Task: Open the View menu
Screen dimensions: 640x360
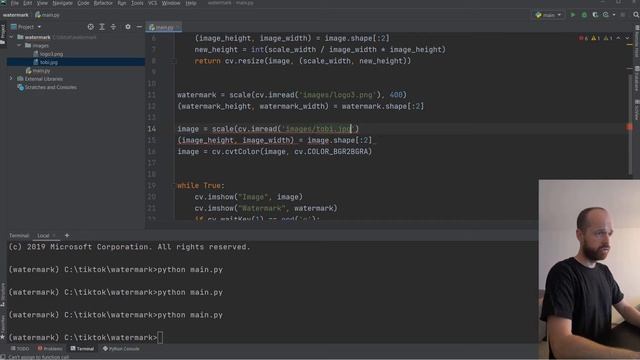Action: pyautogui.click(x=42, y=3)
